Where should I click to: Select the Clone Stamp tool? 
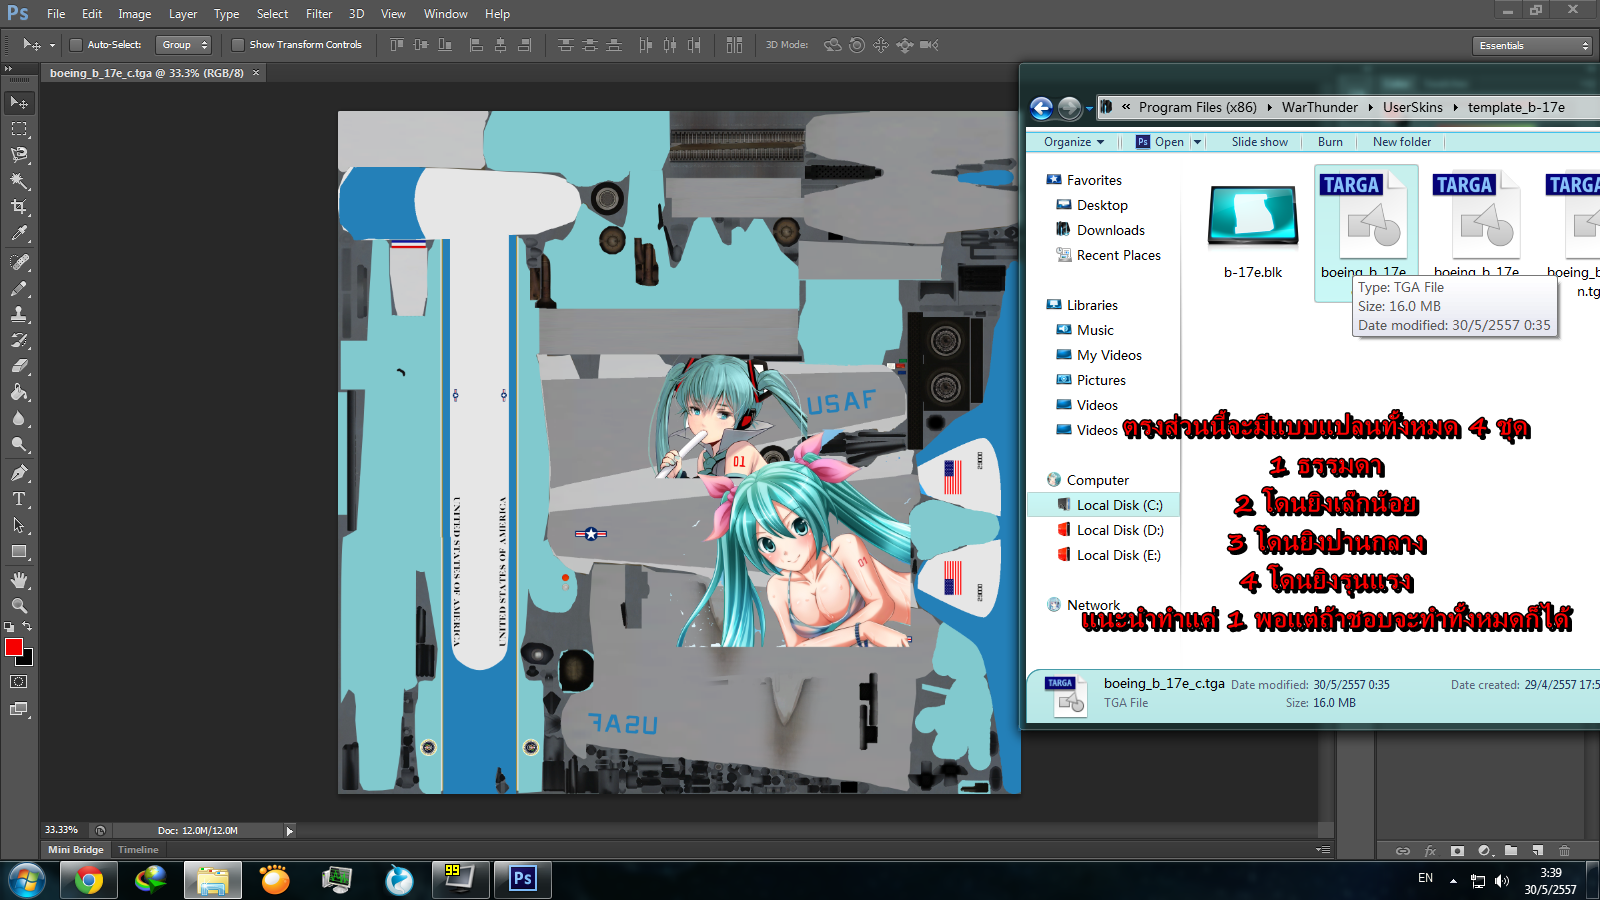(x=19, y=314)
